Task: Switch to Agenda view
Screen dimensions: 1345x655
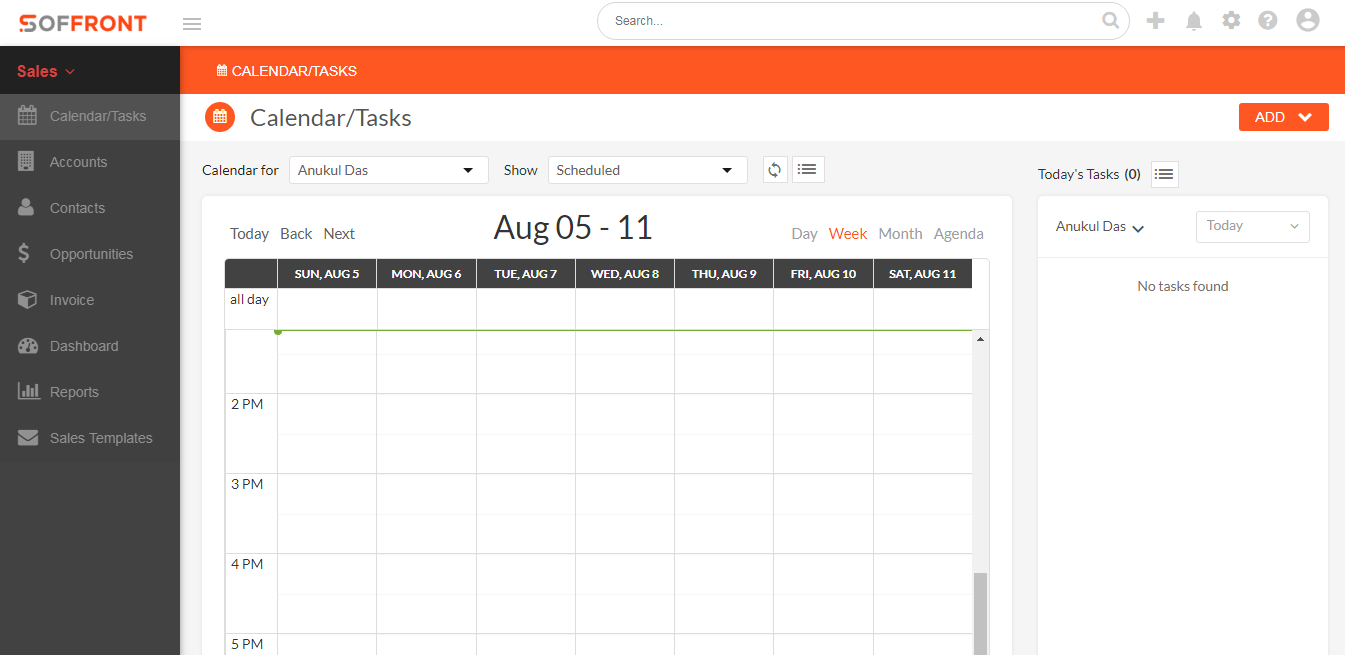Action: click(959, 233)
